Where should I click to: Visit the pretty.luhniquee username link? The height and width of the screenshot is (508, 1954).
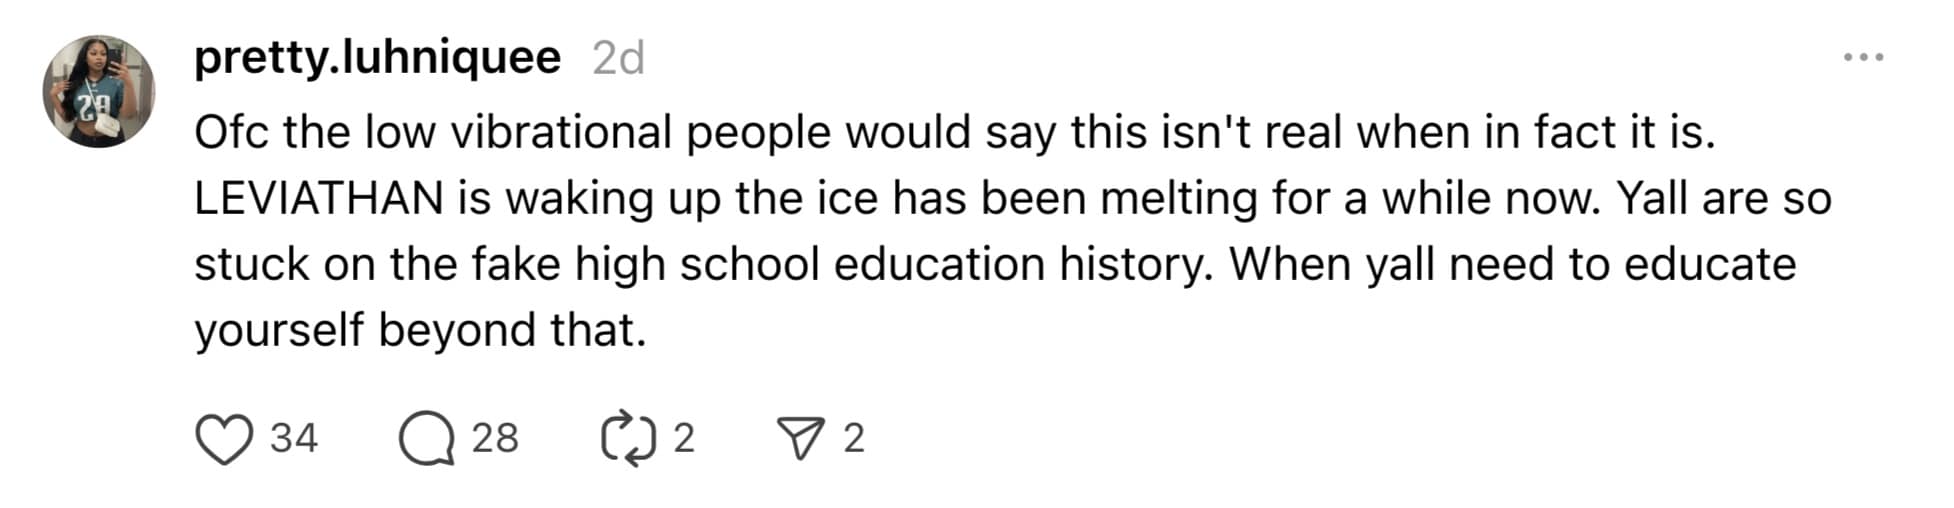(x=377, y=58)
